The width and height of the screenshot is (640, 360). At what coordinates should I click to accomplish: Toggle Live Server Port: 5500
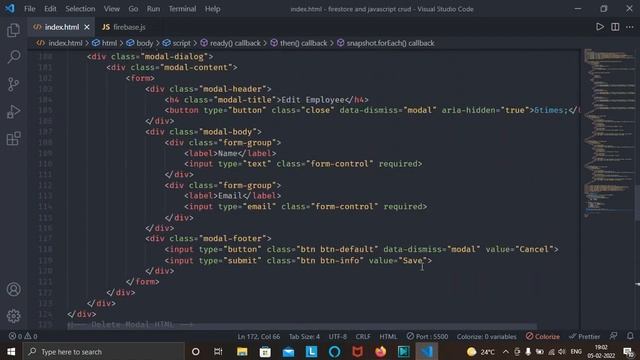point(427,336)
